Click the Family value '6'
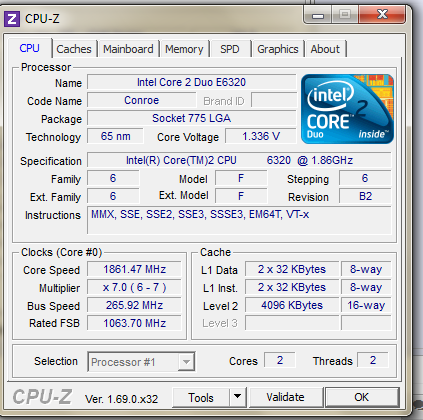This screenshot has height=420, width=423. 113,178
